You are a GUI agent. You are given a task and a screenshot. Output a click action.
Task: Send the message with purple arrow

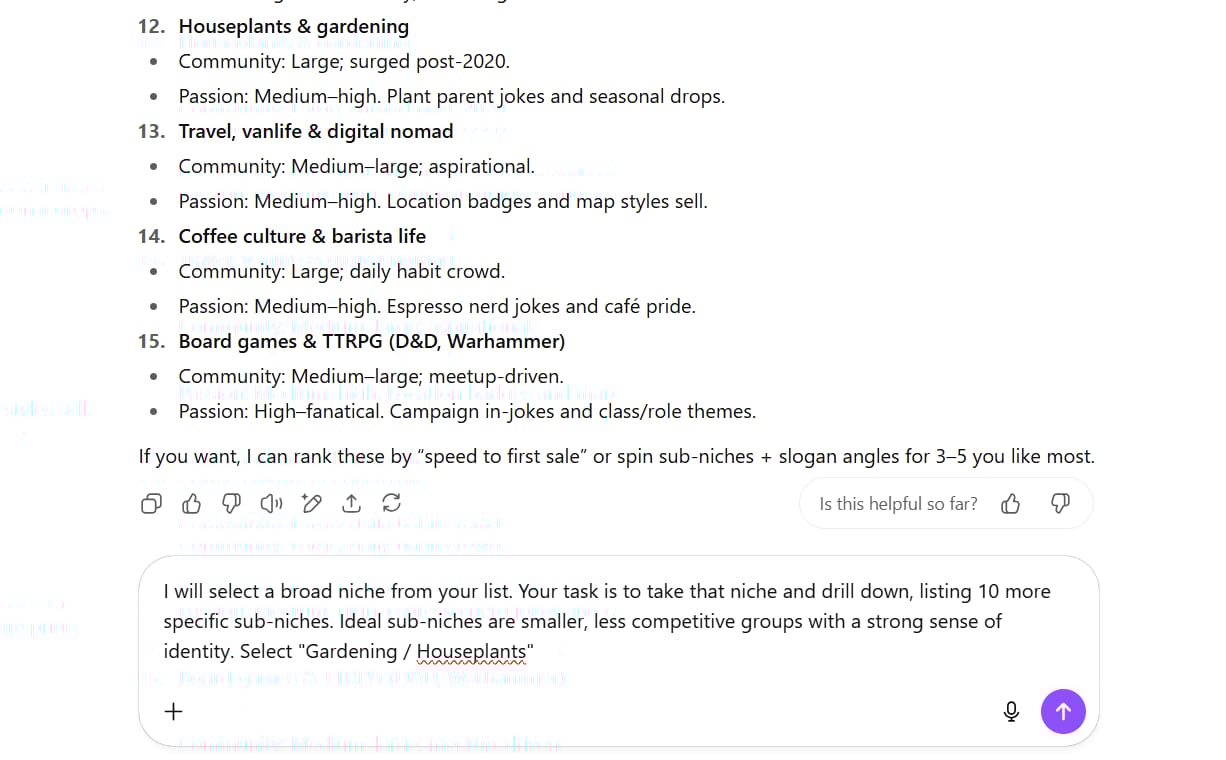pos(1062,711)
